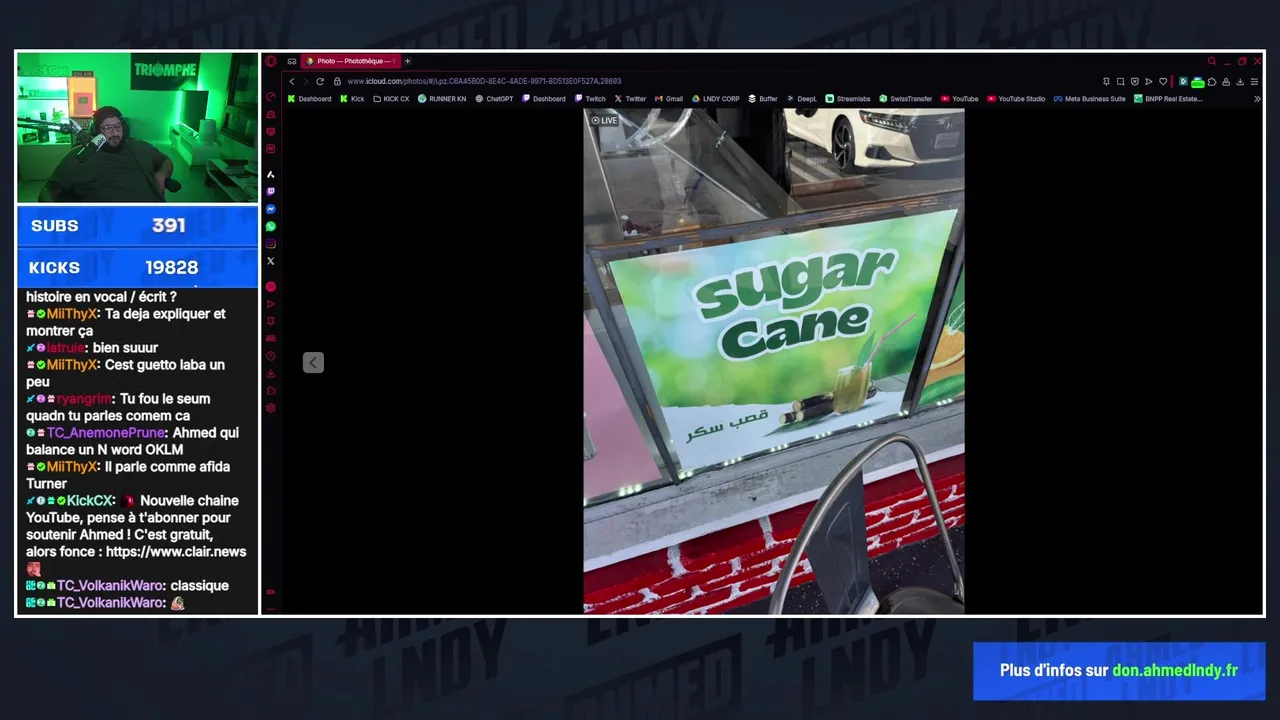Click the don.ahmedlndy.fr banner link
Screen dimensions: 1280x720
(x=1175, y=671)
